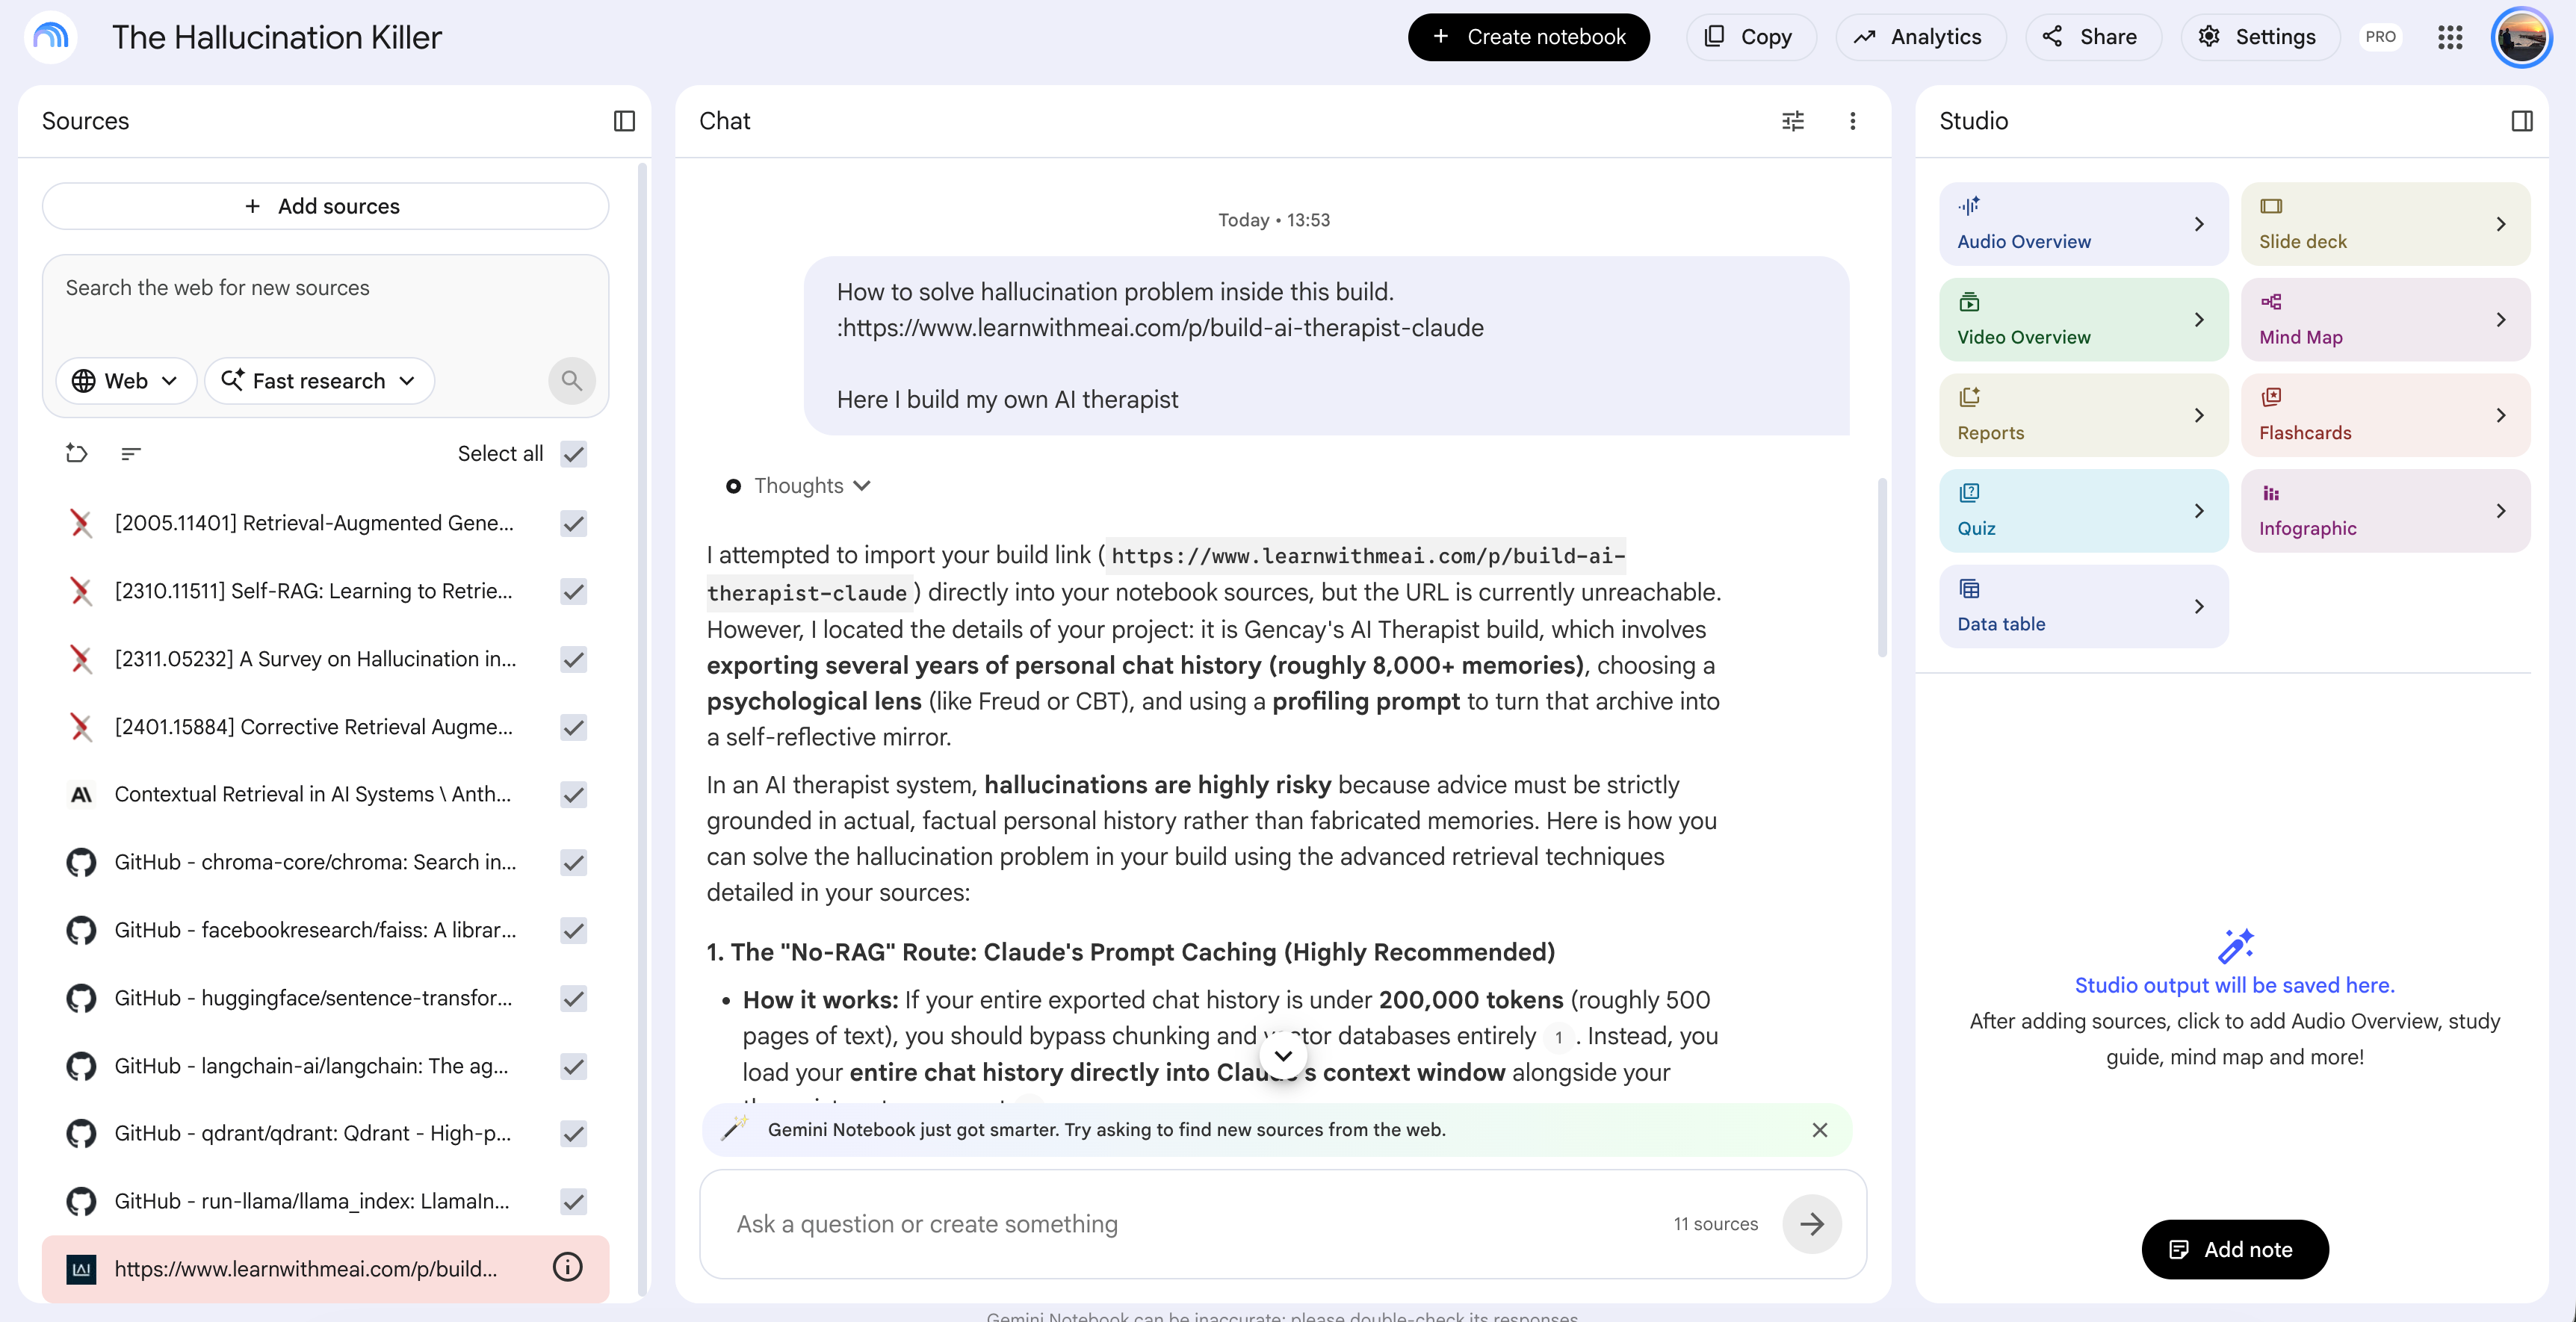Submit the chat question arrow

point(1812,1223)
